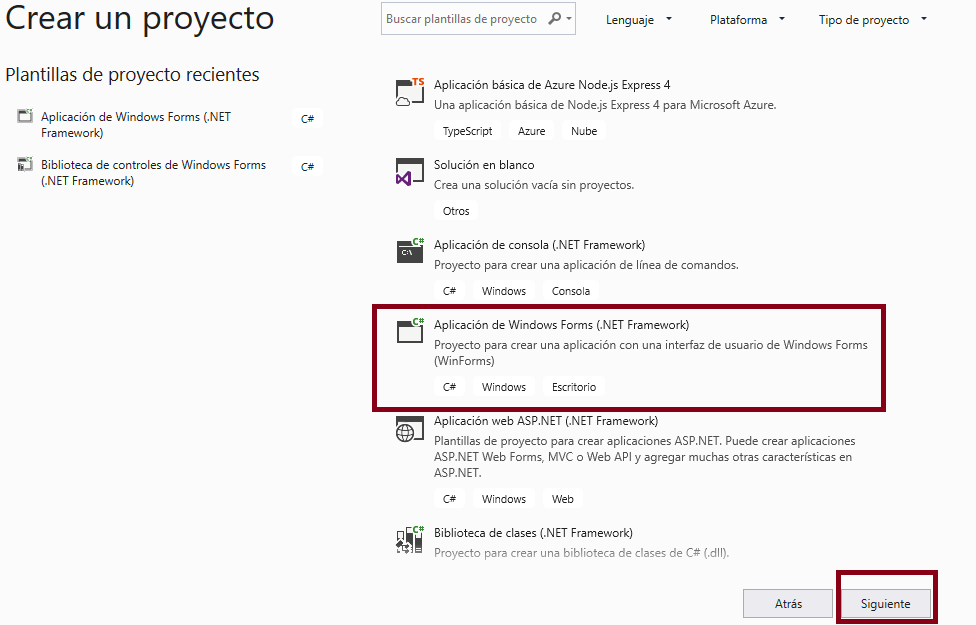Click the Azure tag
Screen dimensions: 976x625
click(532, 131)
